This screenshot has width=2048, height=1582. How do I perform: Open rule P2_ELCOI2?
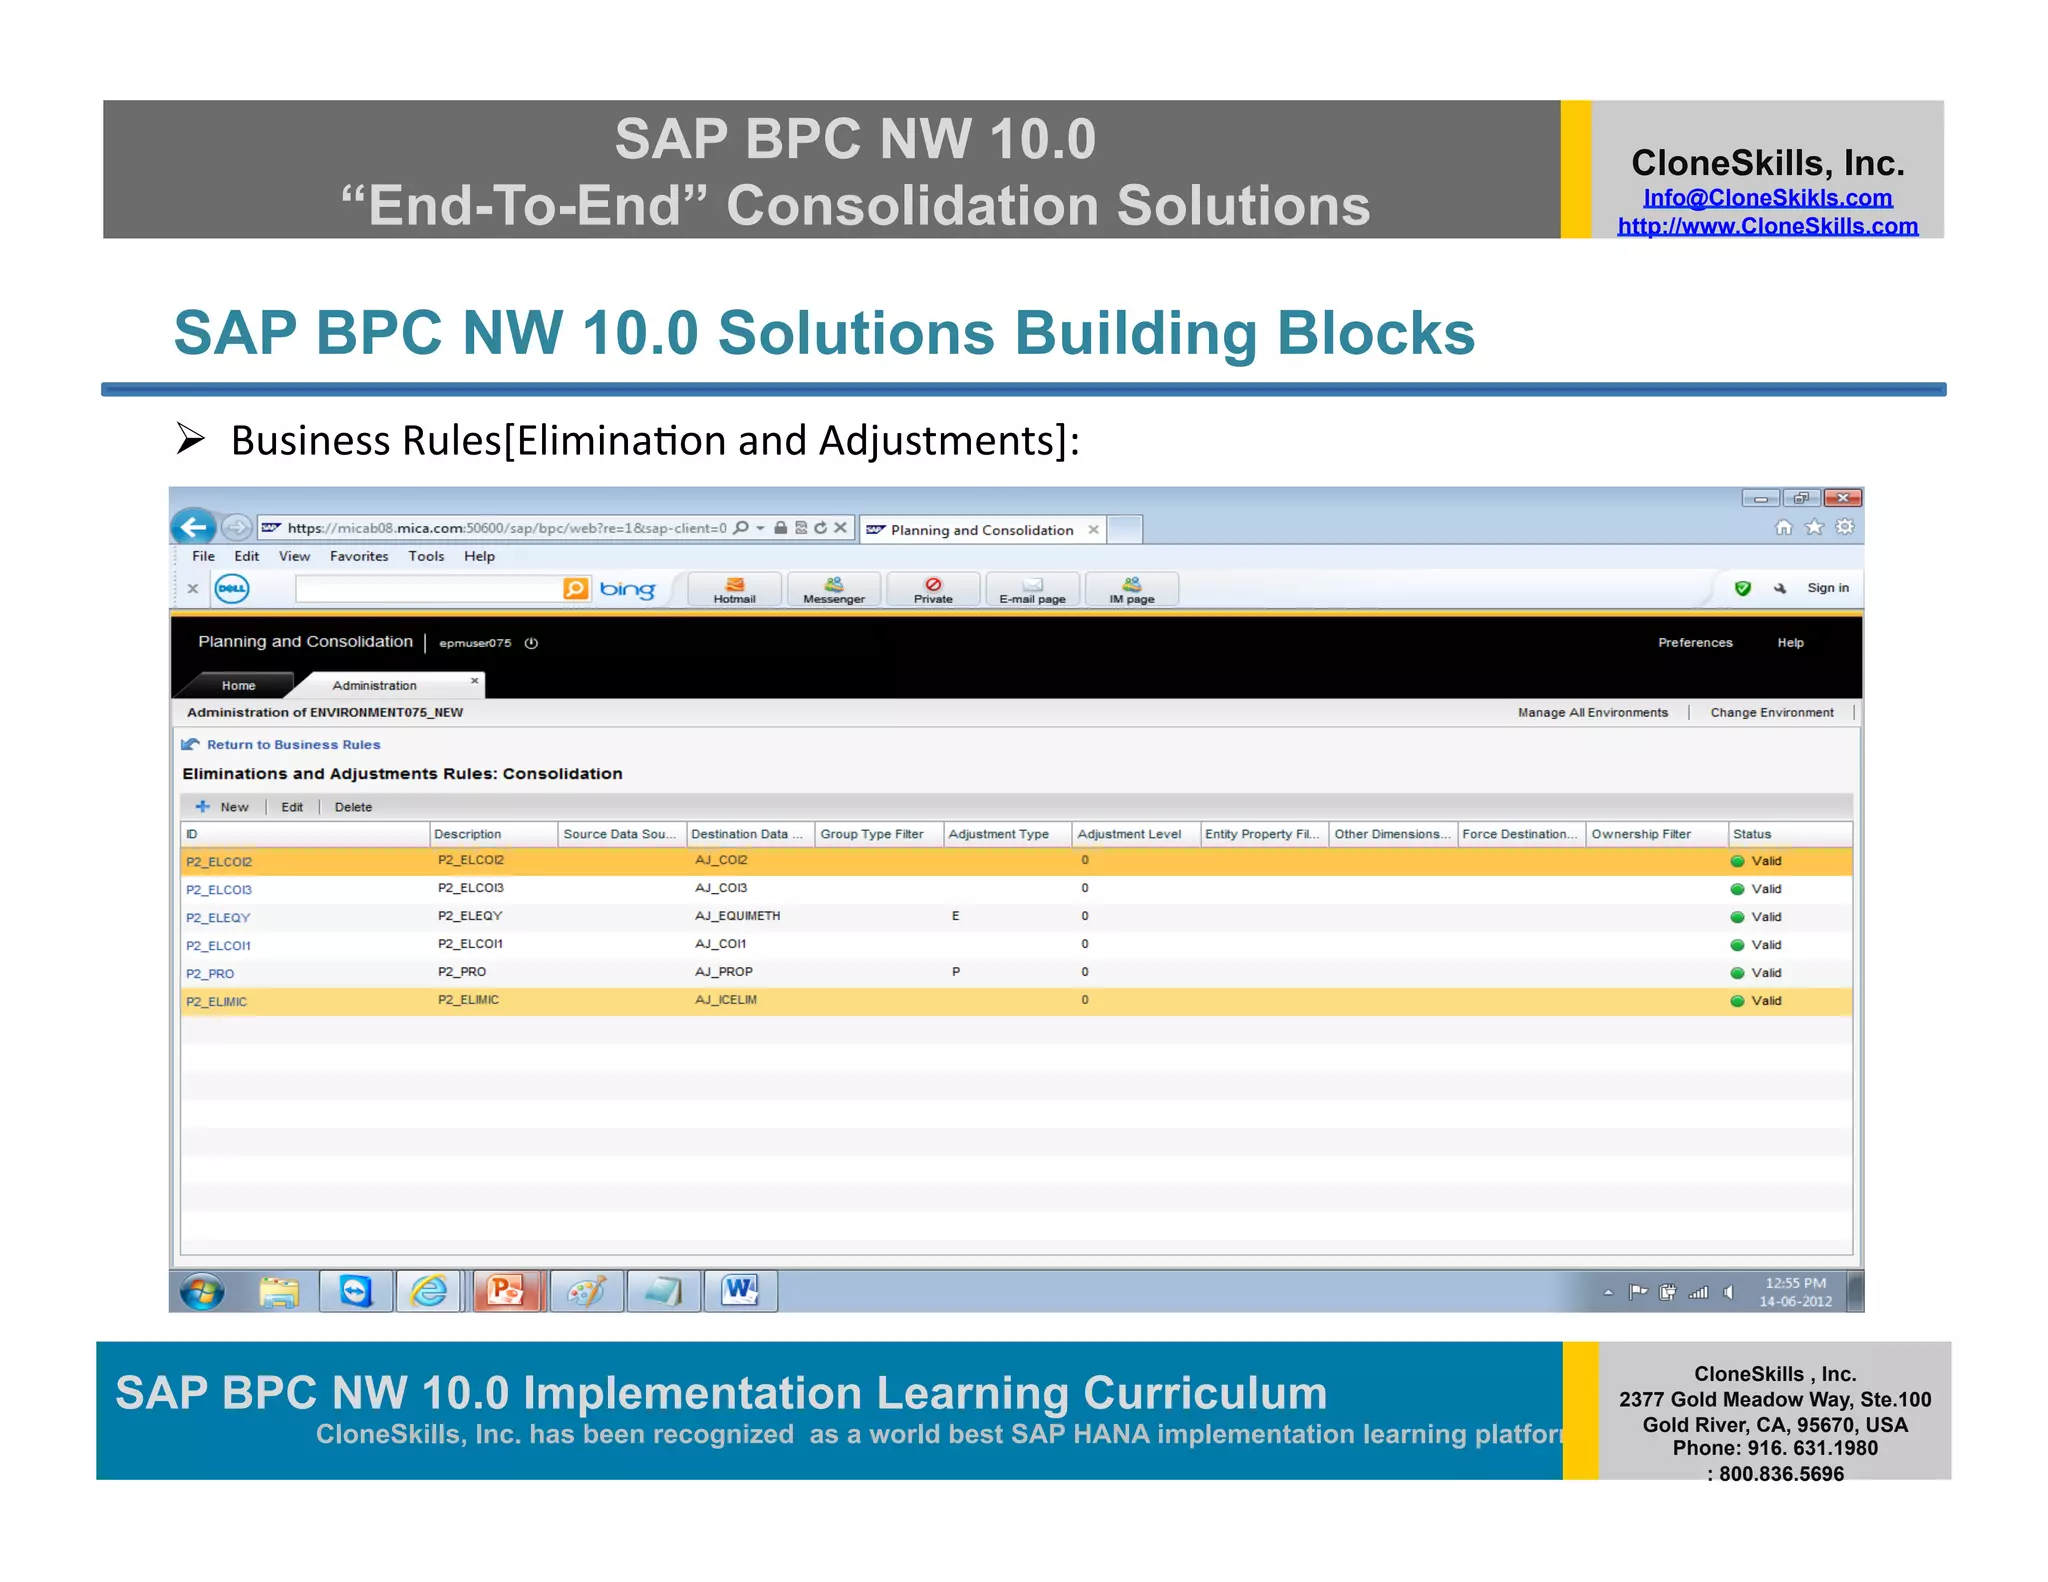pos(218,861)
